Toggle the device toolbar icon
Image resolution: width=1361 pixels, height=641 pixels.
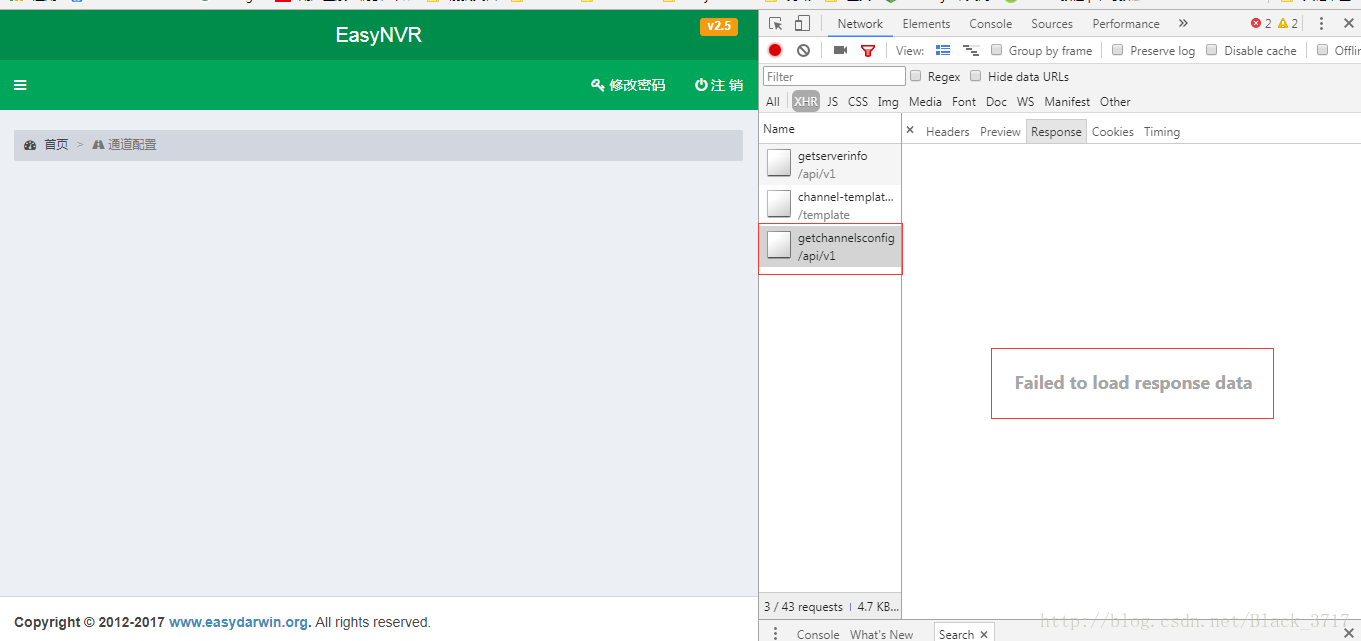point(802,24)
